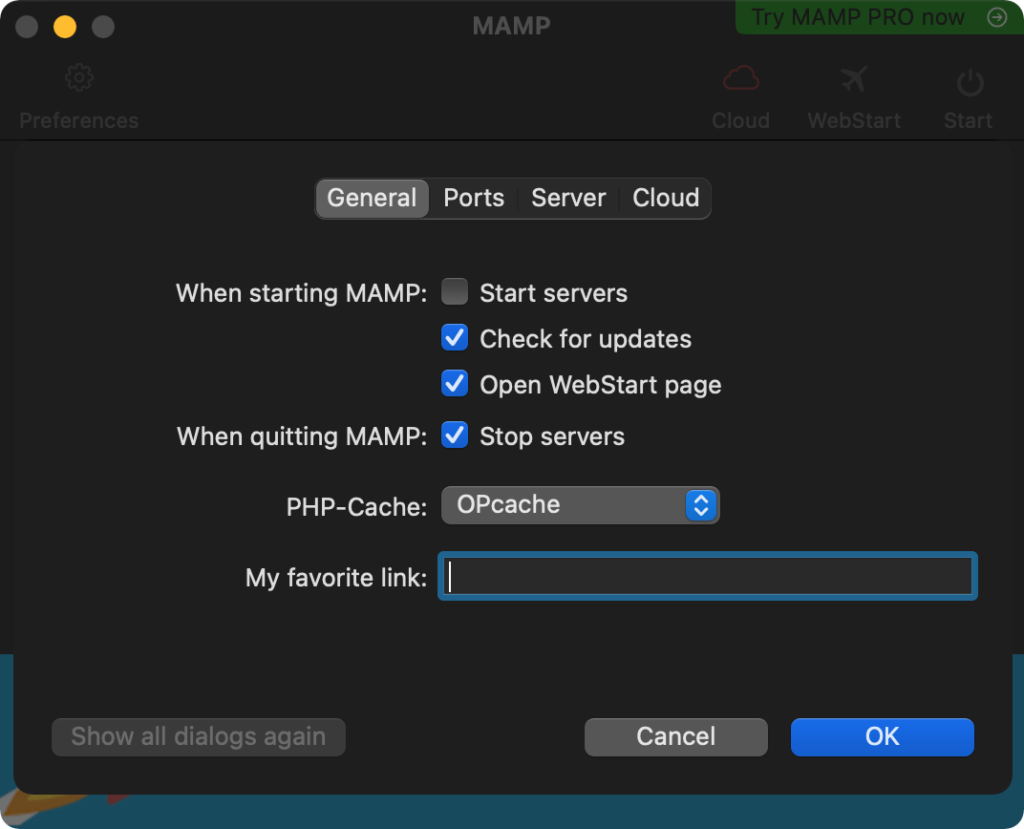Select the General tab
The image size is (1024, 829).
point(372,198)
